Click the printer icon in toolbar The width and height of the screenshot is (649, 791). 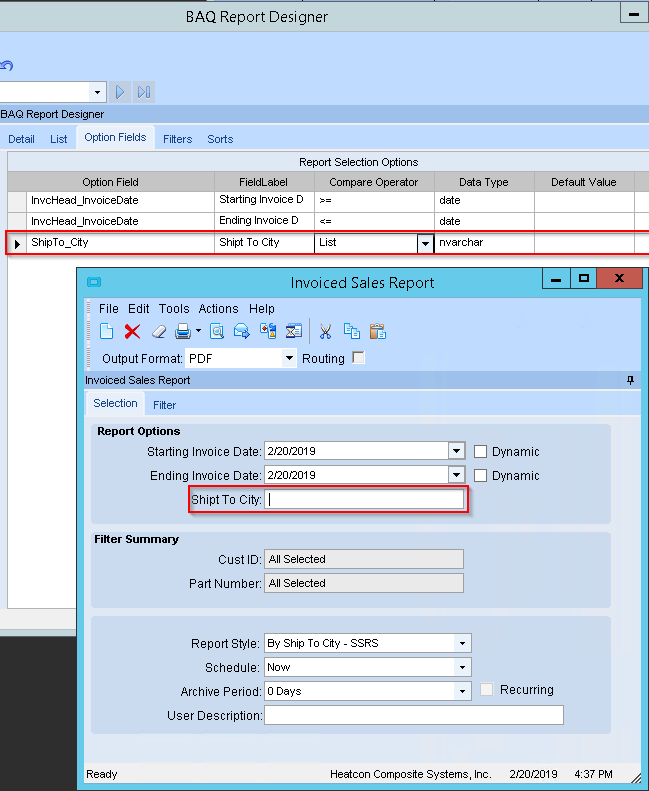pyautogui.click(x=182, y=331)
